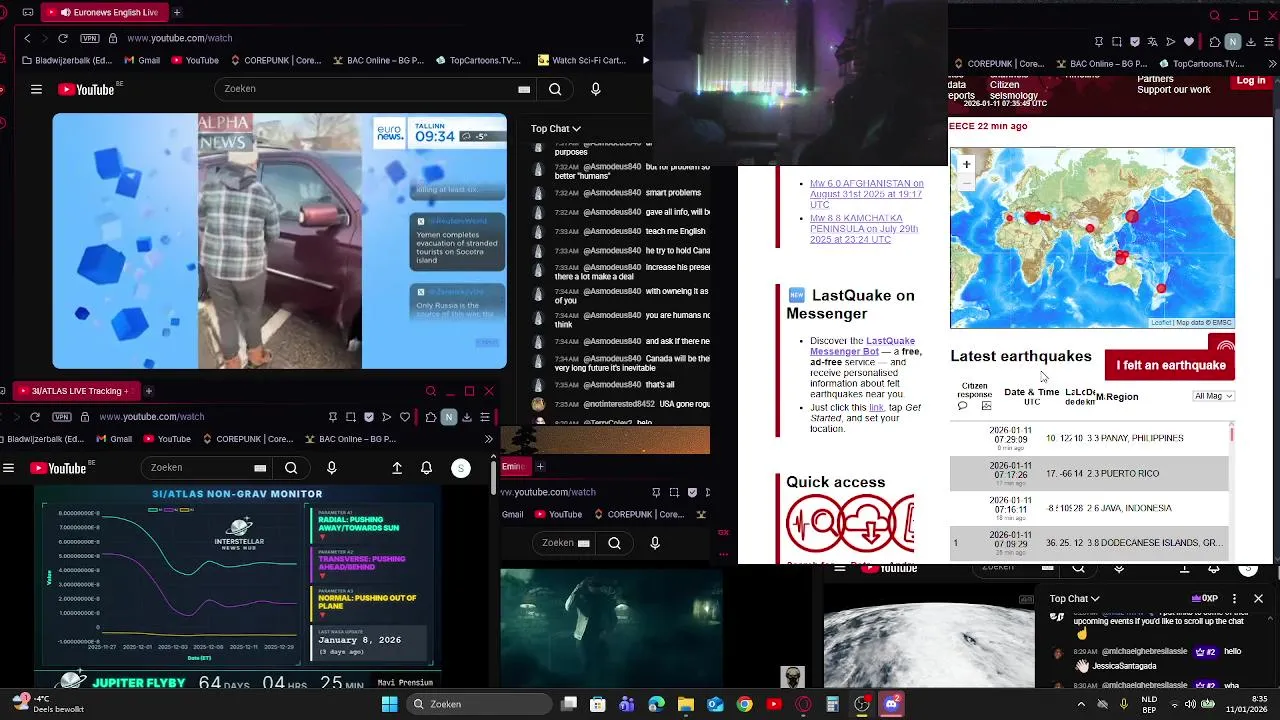Click the taskbar Zoeken search box
The image size is (1280, 720).
(x=478, y=704)
